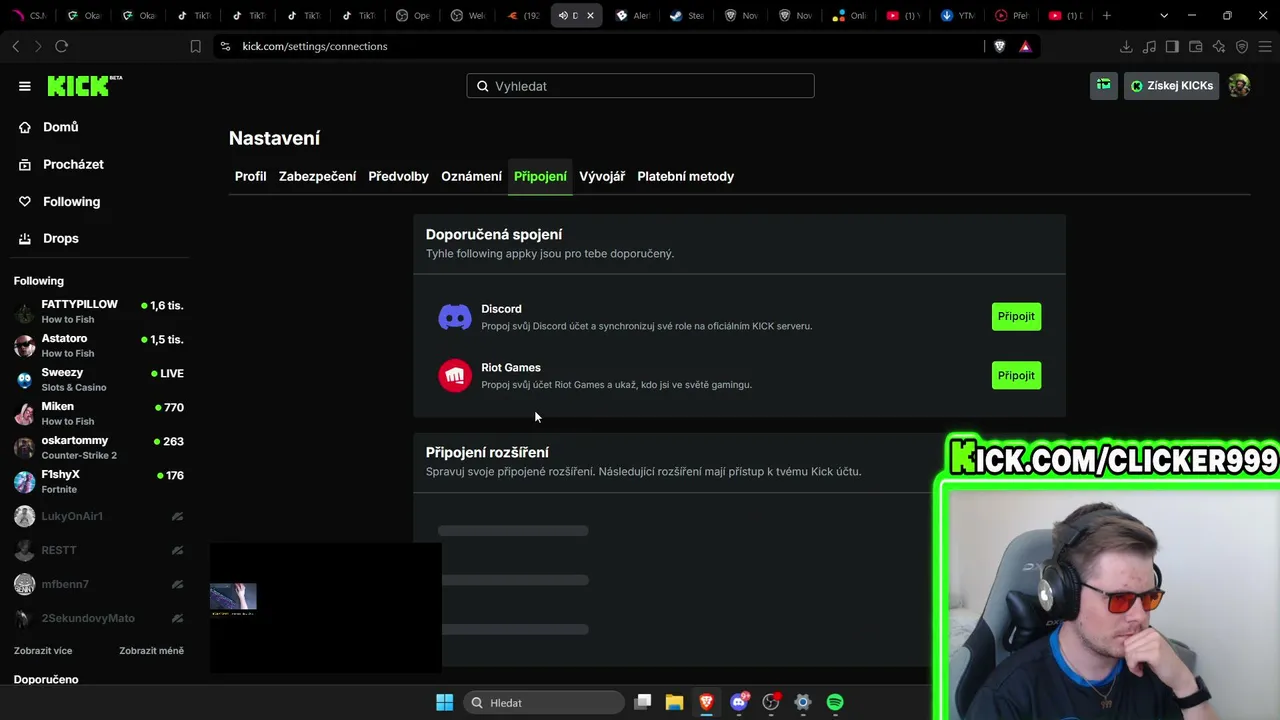Open Task View in the taskbar
The width and height of the screenshot is (1280, 720).
[643, 702]
